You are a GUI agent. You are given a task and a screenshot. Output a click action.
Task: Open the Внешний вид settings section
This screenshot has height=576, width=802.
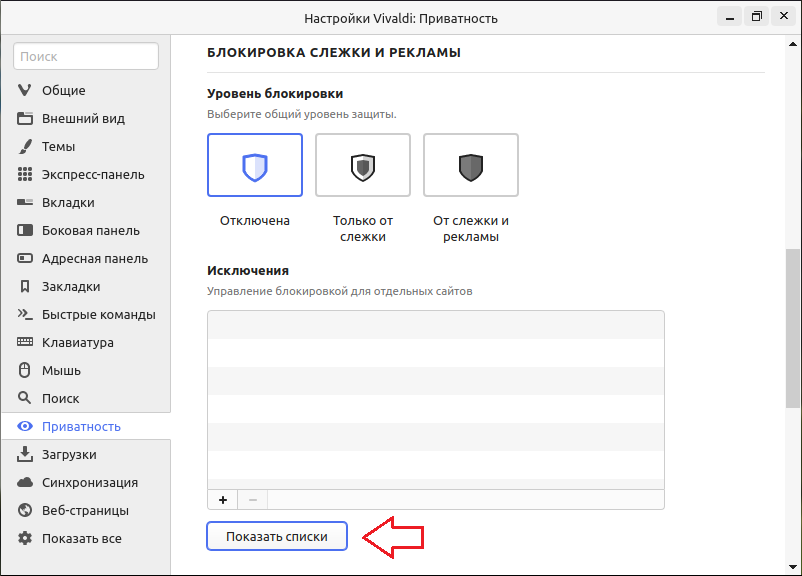(x=86, y=118)
